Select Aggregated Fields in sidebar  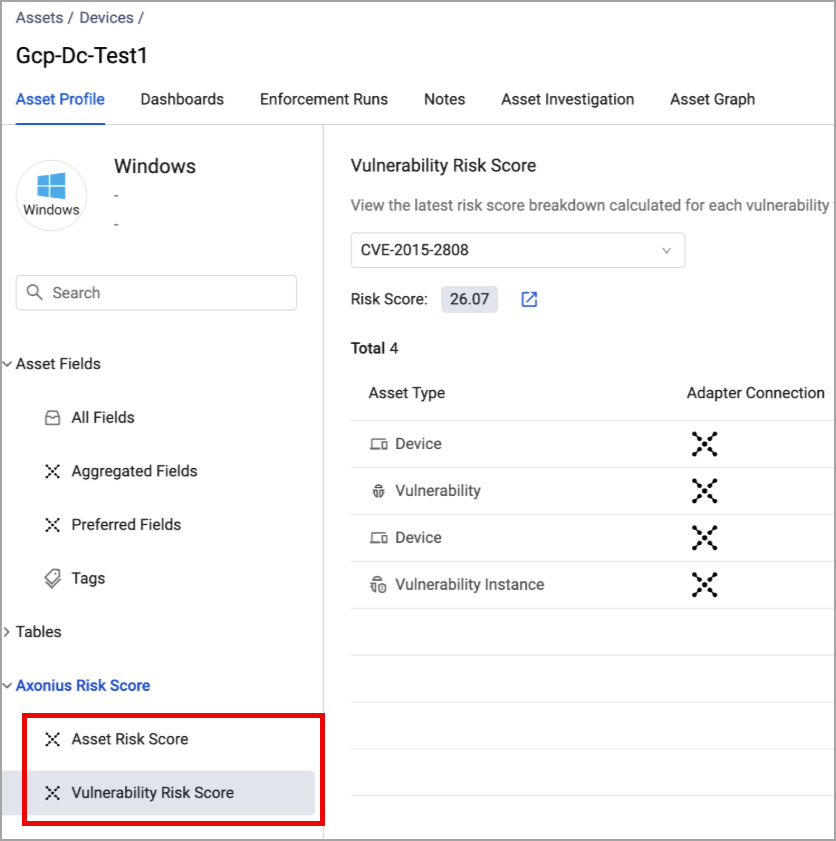[135, 471]
